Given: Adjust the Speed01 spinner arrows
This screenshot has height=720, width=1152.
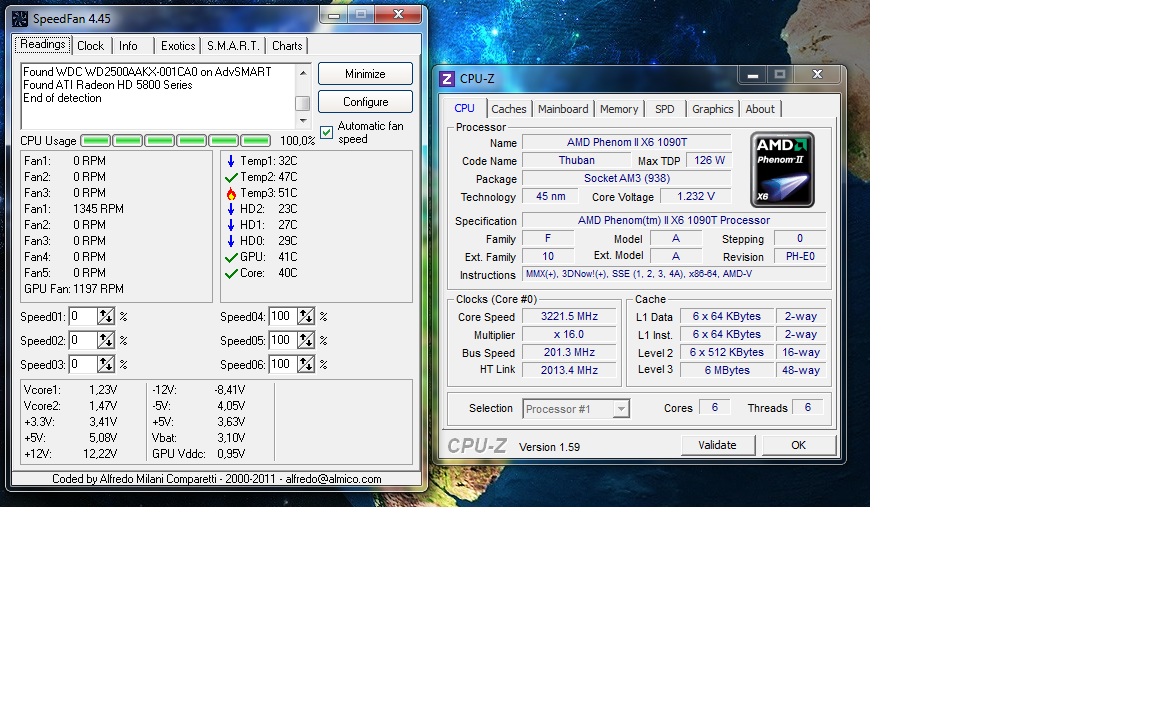Looking at the screenshot, I should 106,317.
